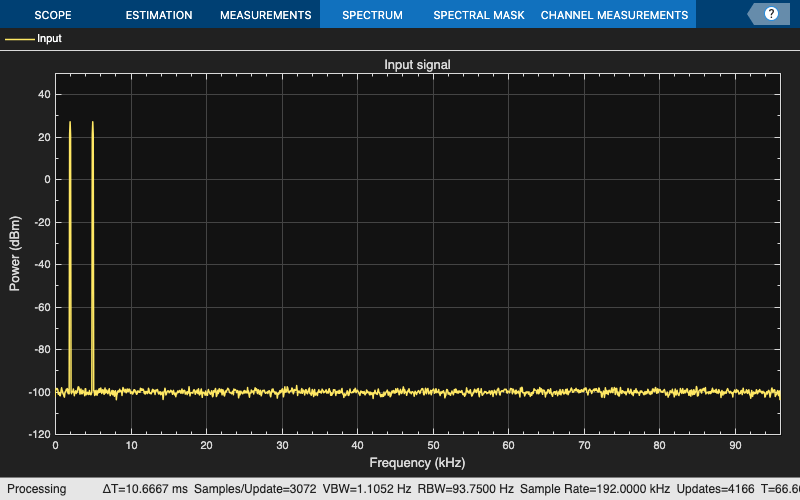Click the Frequency (kHz) axis label

coord(417,463)
